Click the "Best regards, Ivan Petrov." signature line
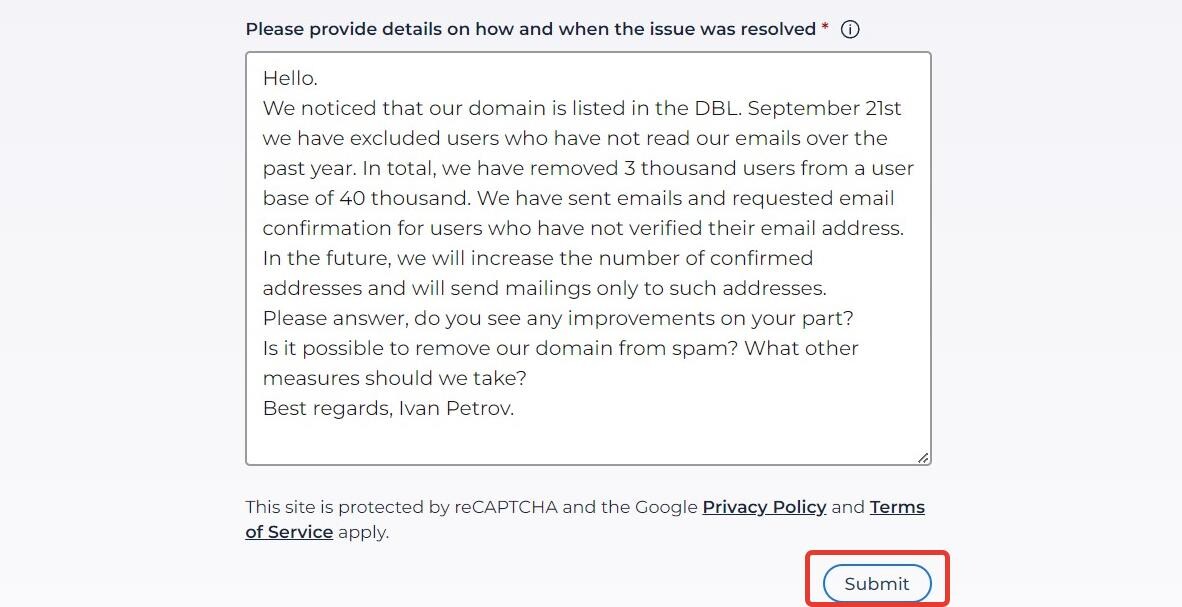 388,409
